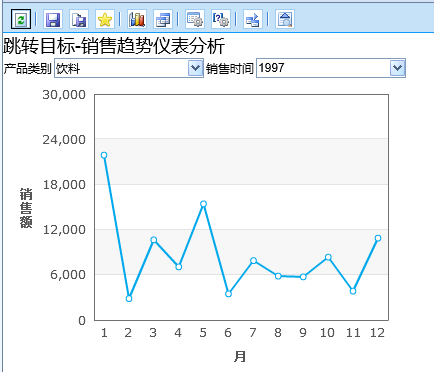
Task: Click the green refresh icon
Action: pyautogui.click(x=21, y=19)
